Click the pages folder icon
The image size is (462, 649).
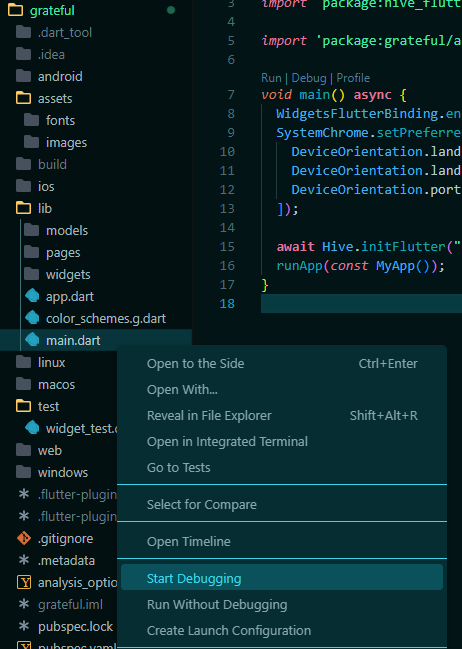coord(31,252)
